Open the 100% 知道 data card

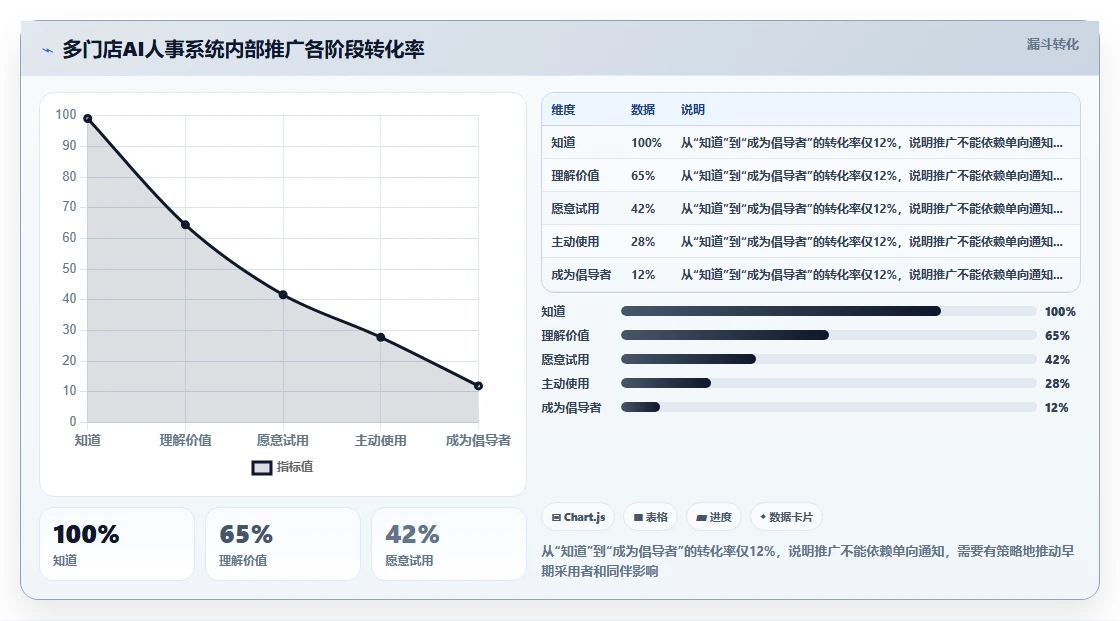116,545
